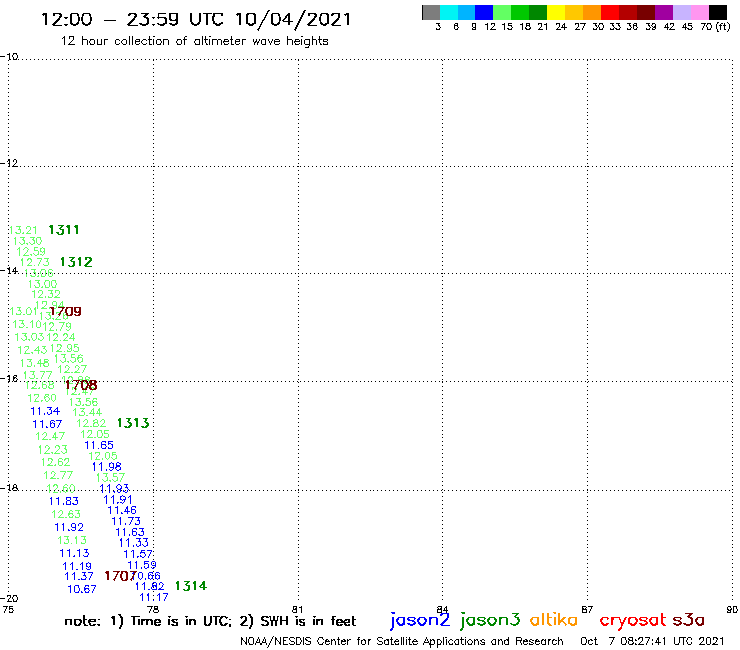This screenshot has height=650, width=740.
Task: Click the blue wave height value 11.17
Action: (x=154, y=597)
